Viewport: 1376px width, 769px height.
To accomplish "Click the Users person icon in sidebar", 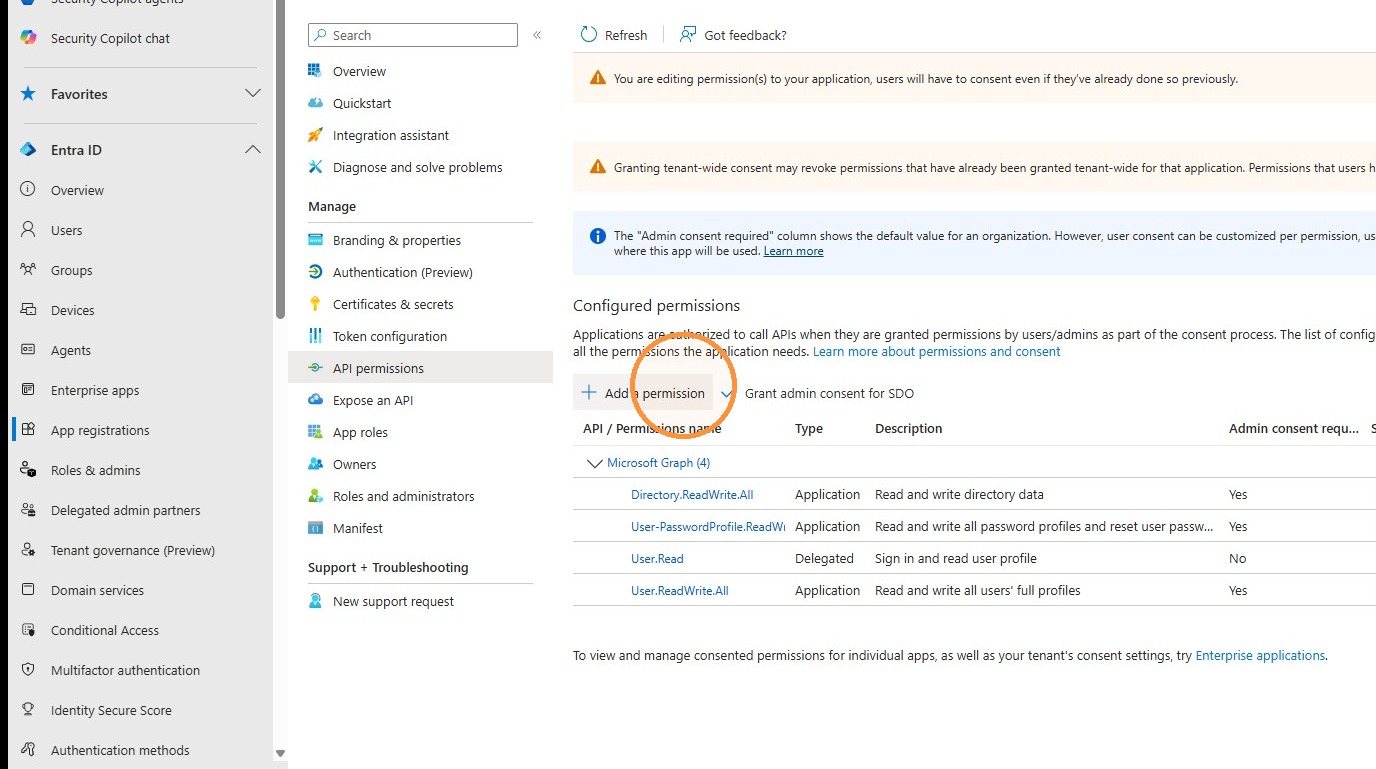I will [29, 230].
